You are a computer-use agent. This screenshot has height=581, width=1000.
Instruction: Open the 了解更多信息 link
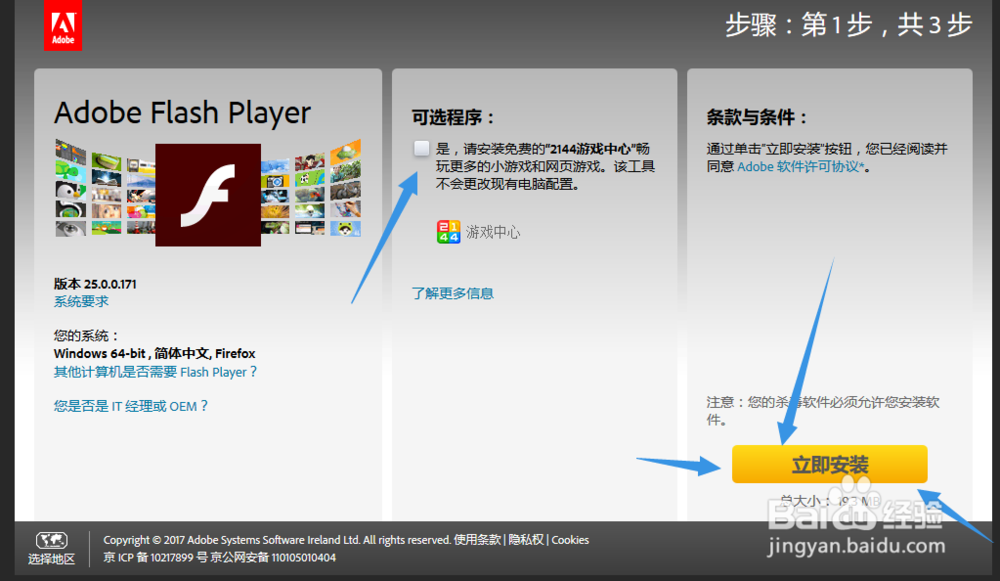(x=452, y=293)
